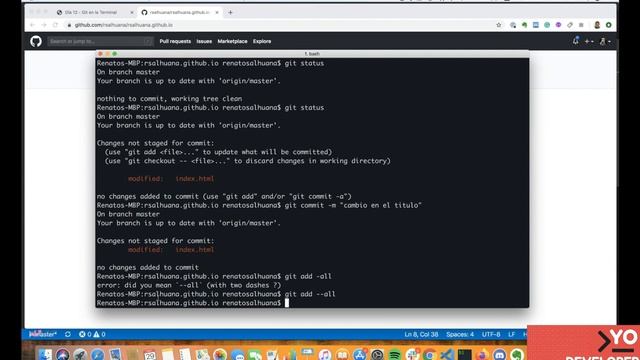
Task: Open Safari compass in the dock
Action: [x=98, y=354]
